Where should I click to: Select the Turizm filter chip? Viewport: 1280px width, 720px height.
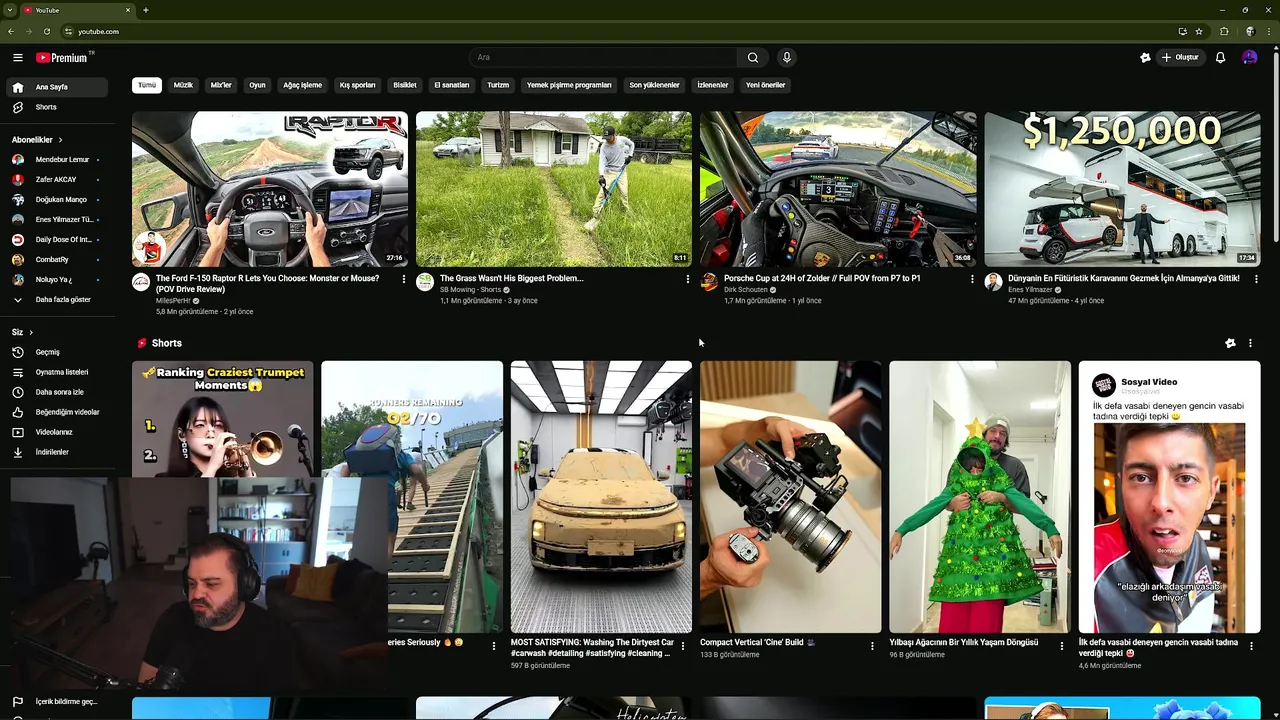(x=498, y=85)
